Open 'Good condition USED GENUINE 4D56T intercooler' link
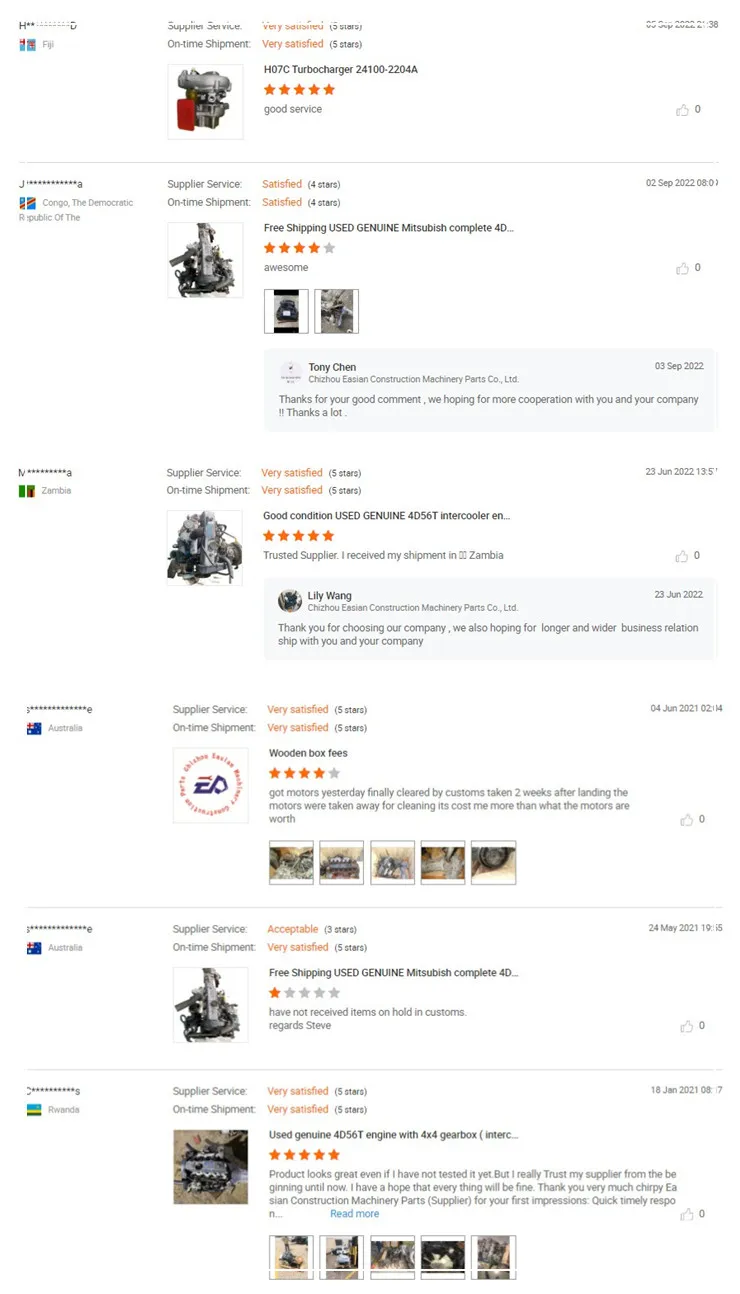Image resolution: width=740 pixels, height=1294 pixels. click(387, 516)
